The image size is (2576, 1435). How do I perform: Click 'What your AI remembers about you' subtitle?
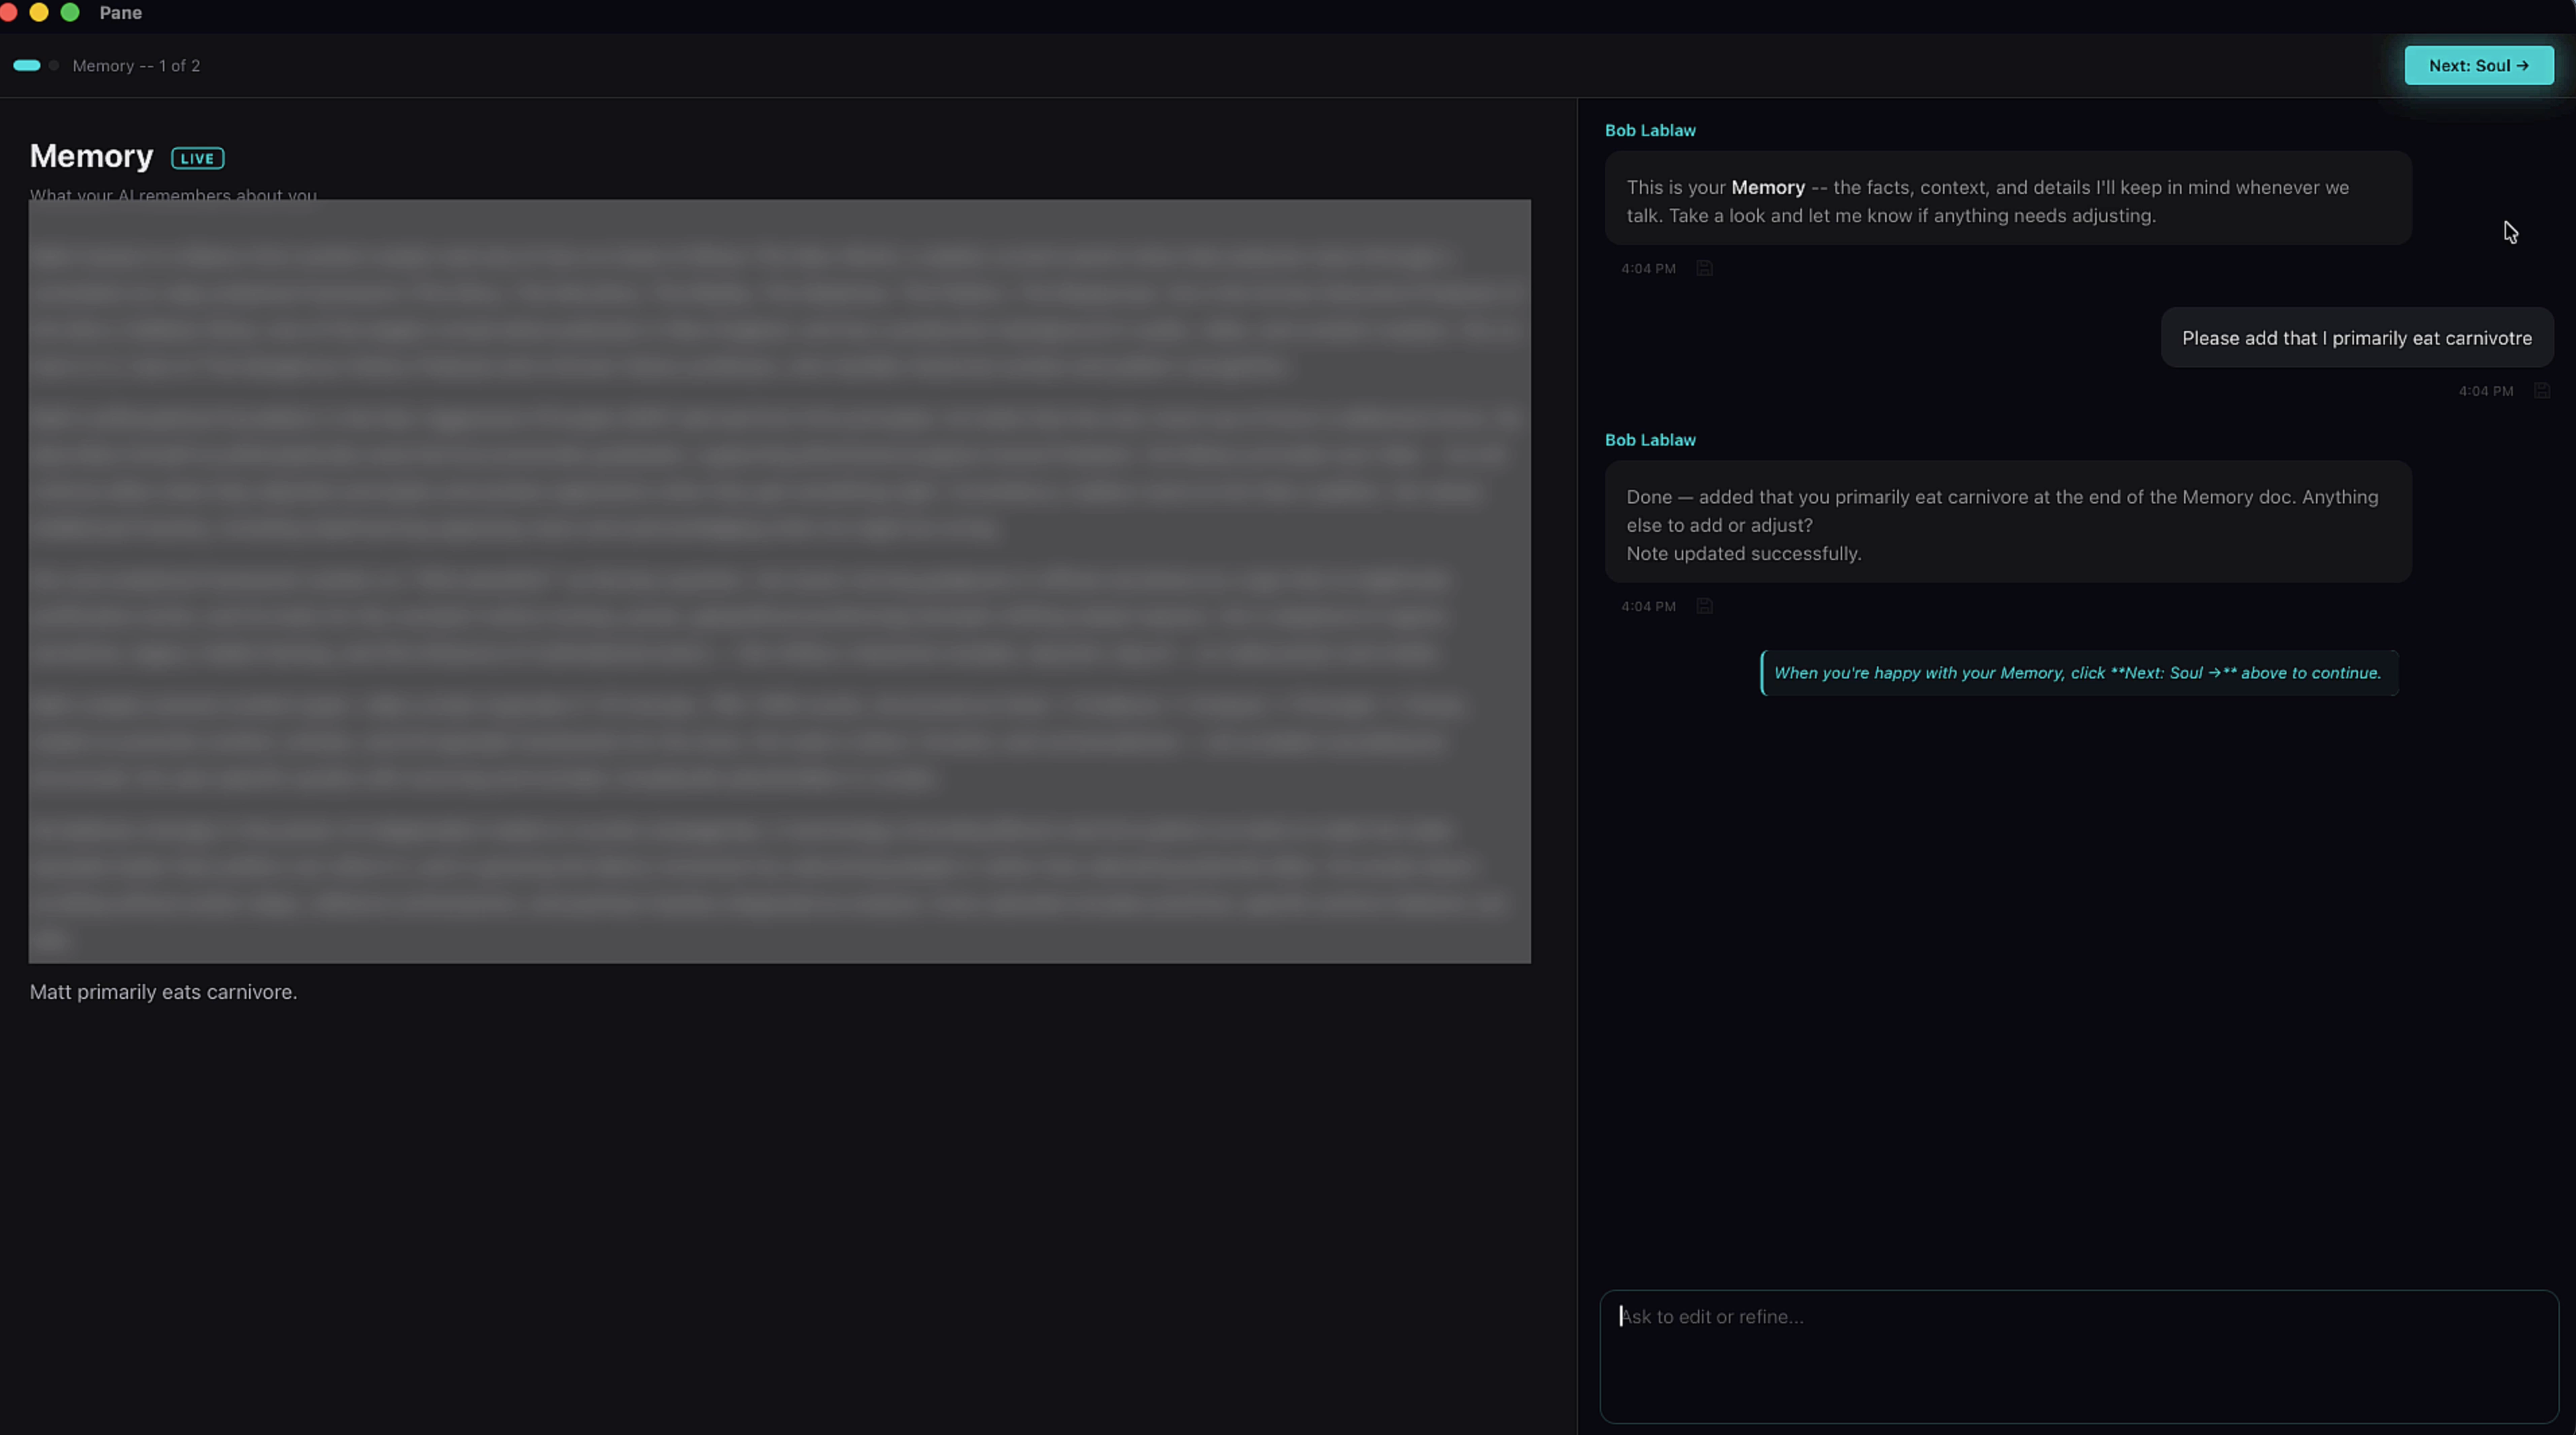[173, 194]
